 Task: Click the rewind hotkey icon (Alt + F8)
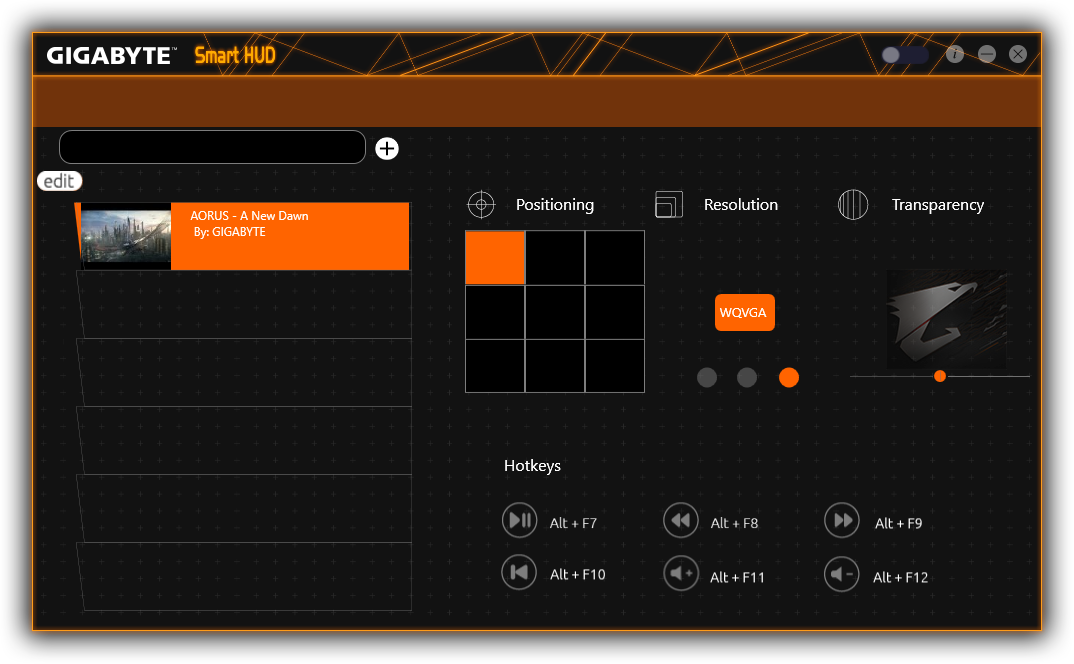681,520
